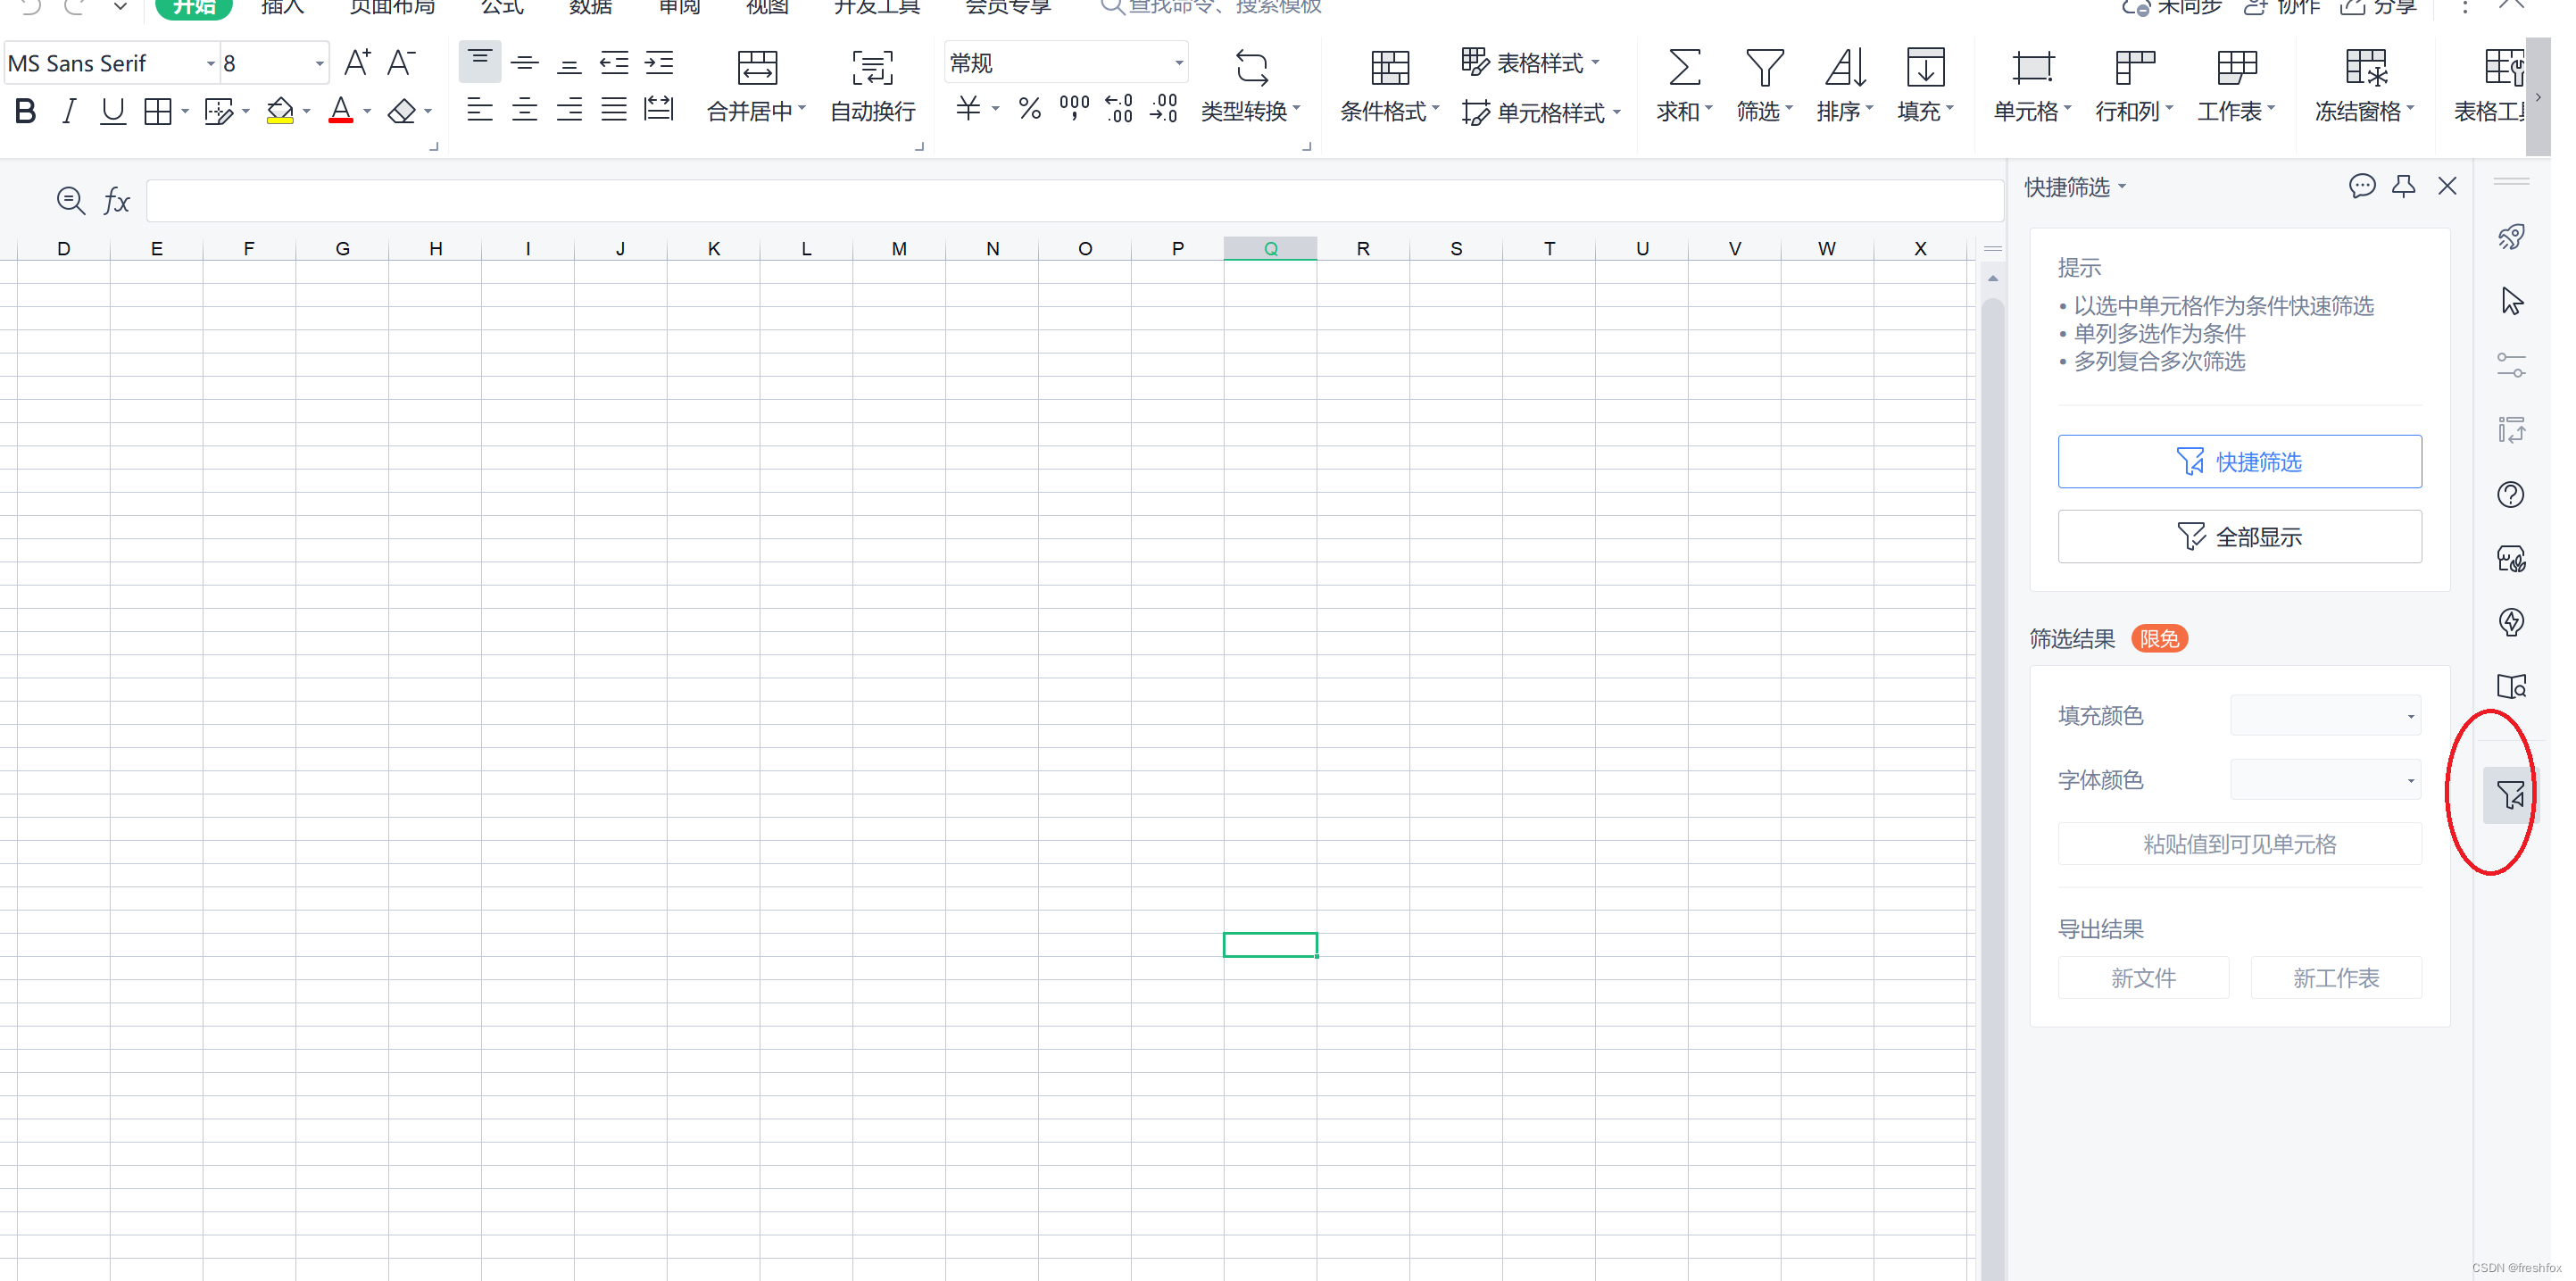
Task: Open the Insert ribbon tab
Action: click(x=282, y=8)
